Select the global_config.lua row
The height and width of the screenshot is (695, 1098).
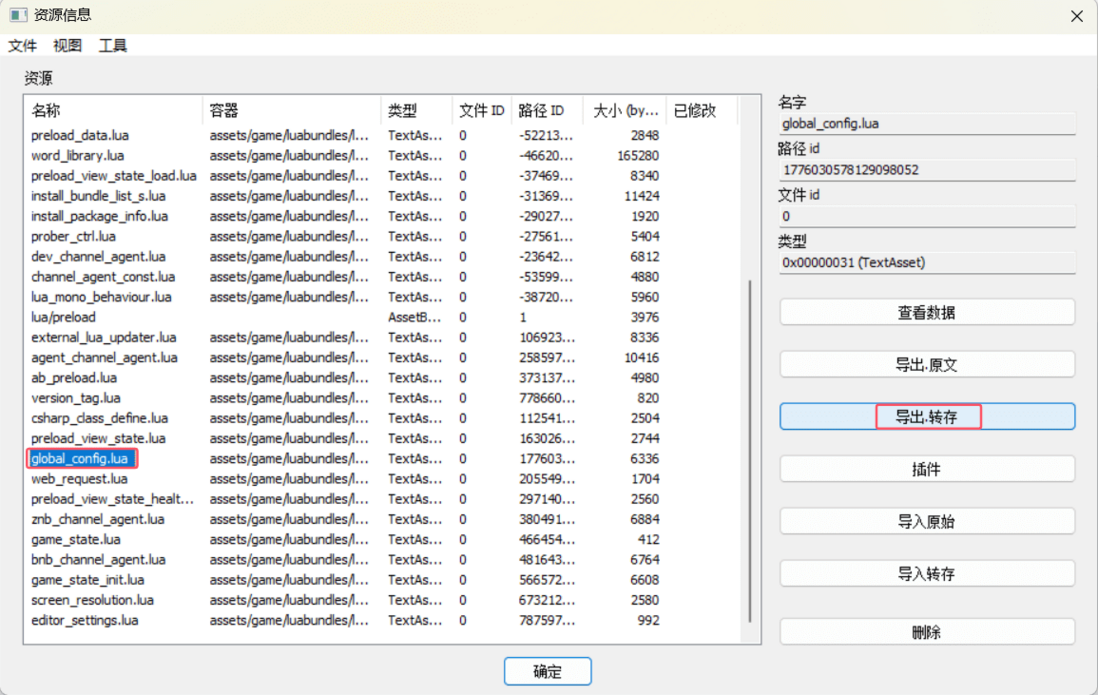pos(80,459)
